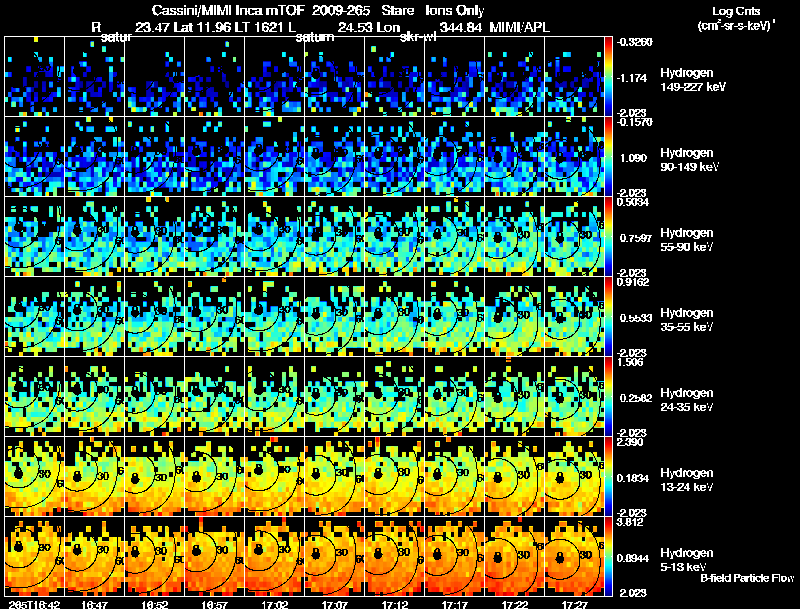Click the '17:12' time axis label

(394, 604)
